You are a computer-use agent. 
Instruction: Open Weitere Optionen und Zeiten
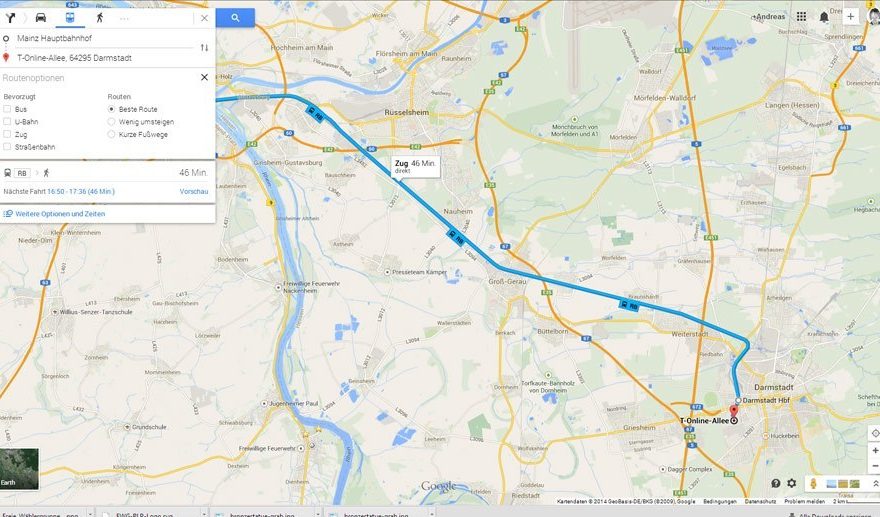(60, 214)
